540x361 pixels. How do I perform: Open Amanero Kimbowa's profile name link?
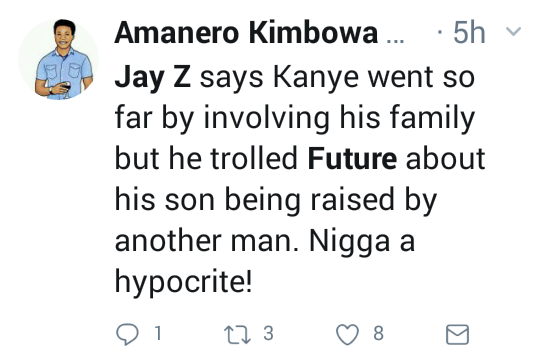tap(246, 33)
